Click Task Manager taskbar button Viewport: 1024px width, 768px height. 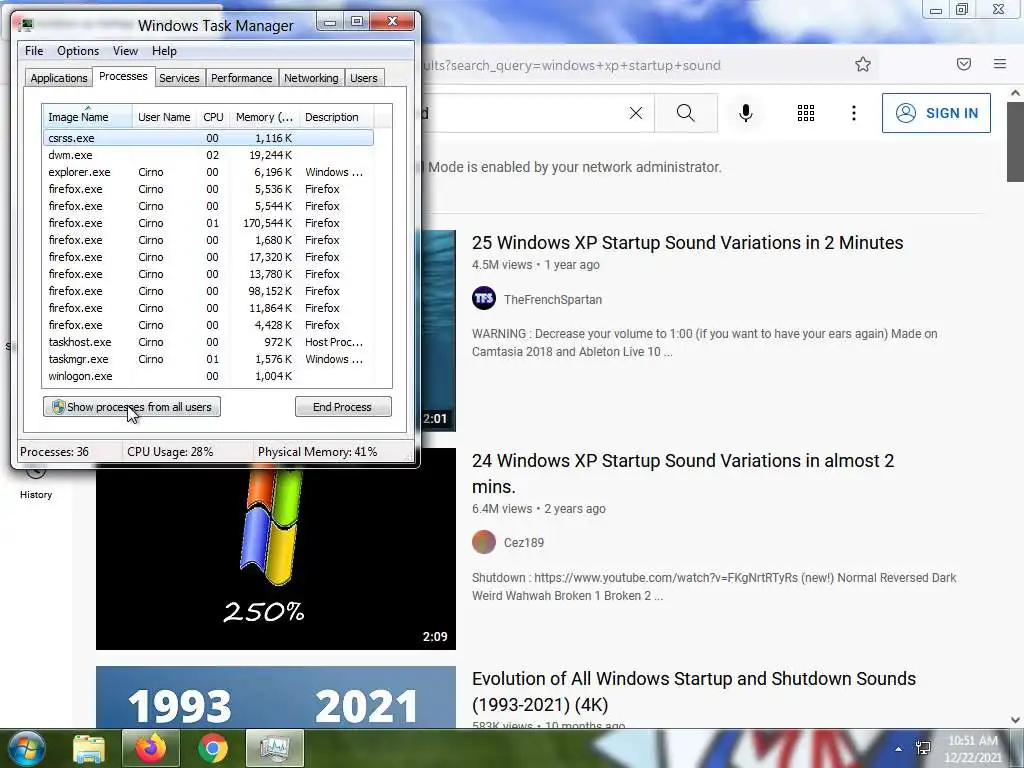pos(274,748)
